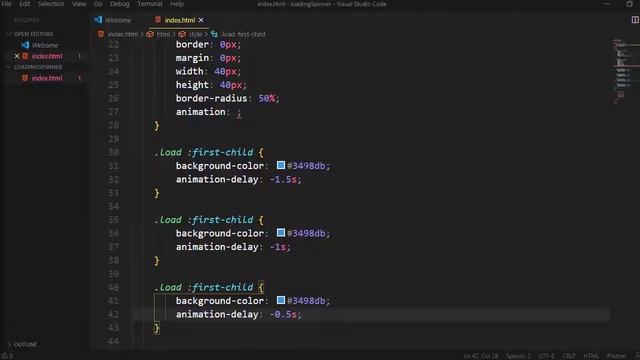This screenshot has width=640, height=360.
Task: Click 'animation' property on line 27
Action: click(200, 112)
